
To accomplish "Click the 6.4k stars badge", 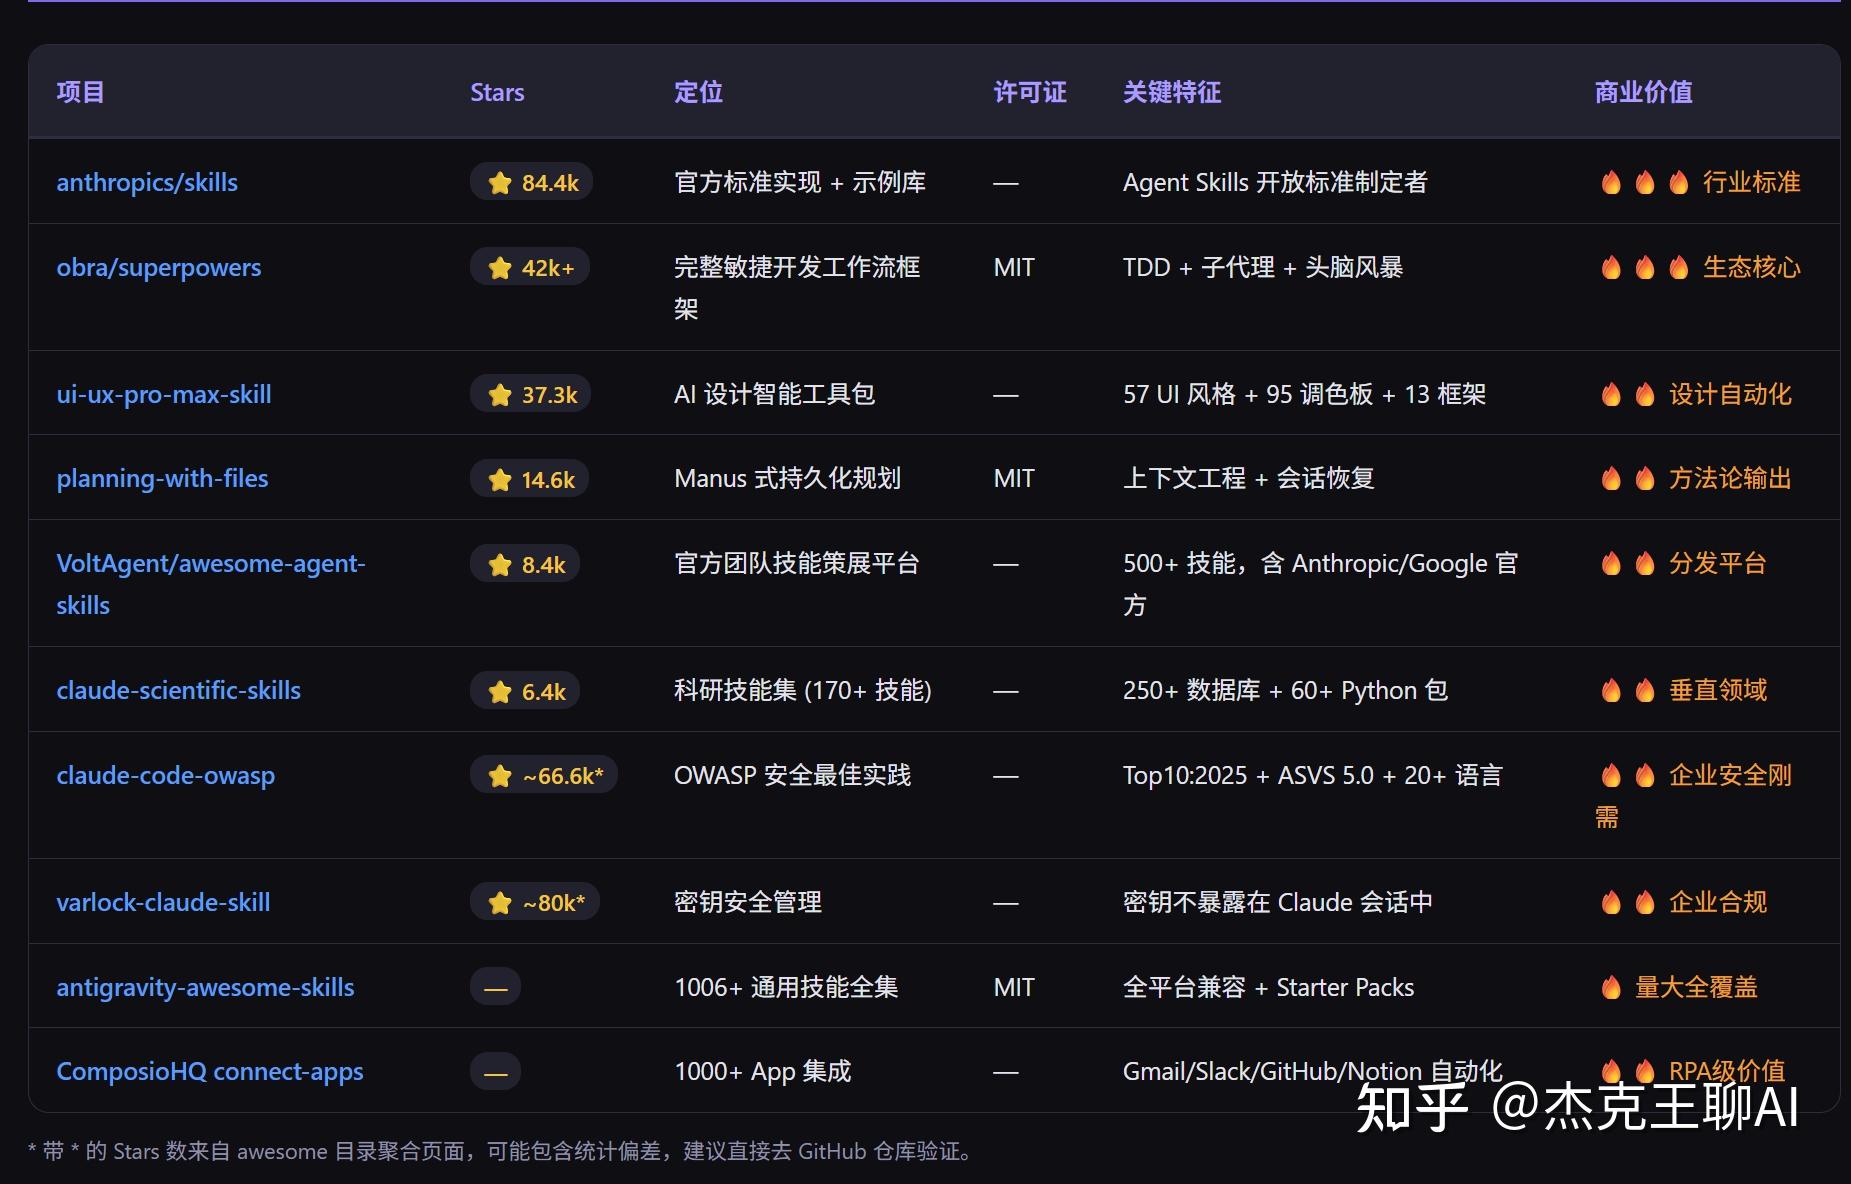I will 525,691.
